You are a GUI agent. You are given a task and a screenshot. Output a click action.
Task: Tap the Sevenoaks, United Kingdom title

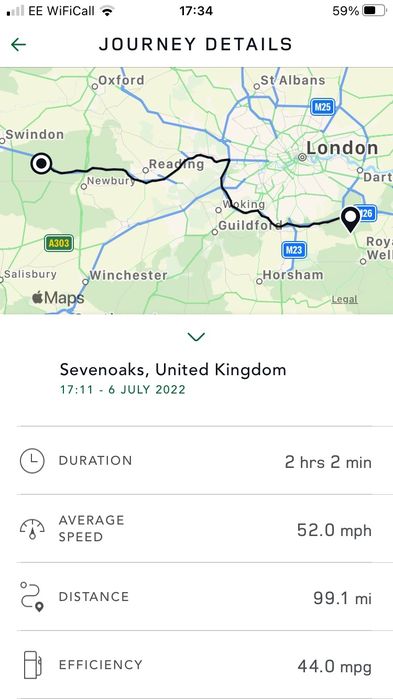coord(173,370)
